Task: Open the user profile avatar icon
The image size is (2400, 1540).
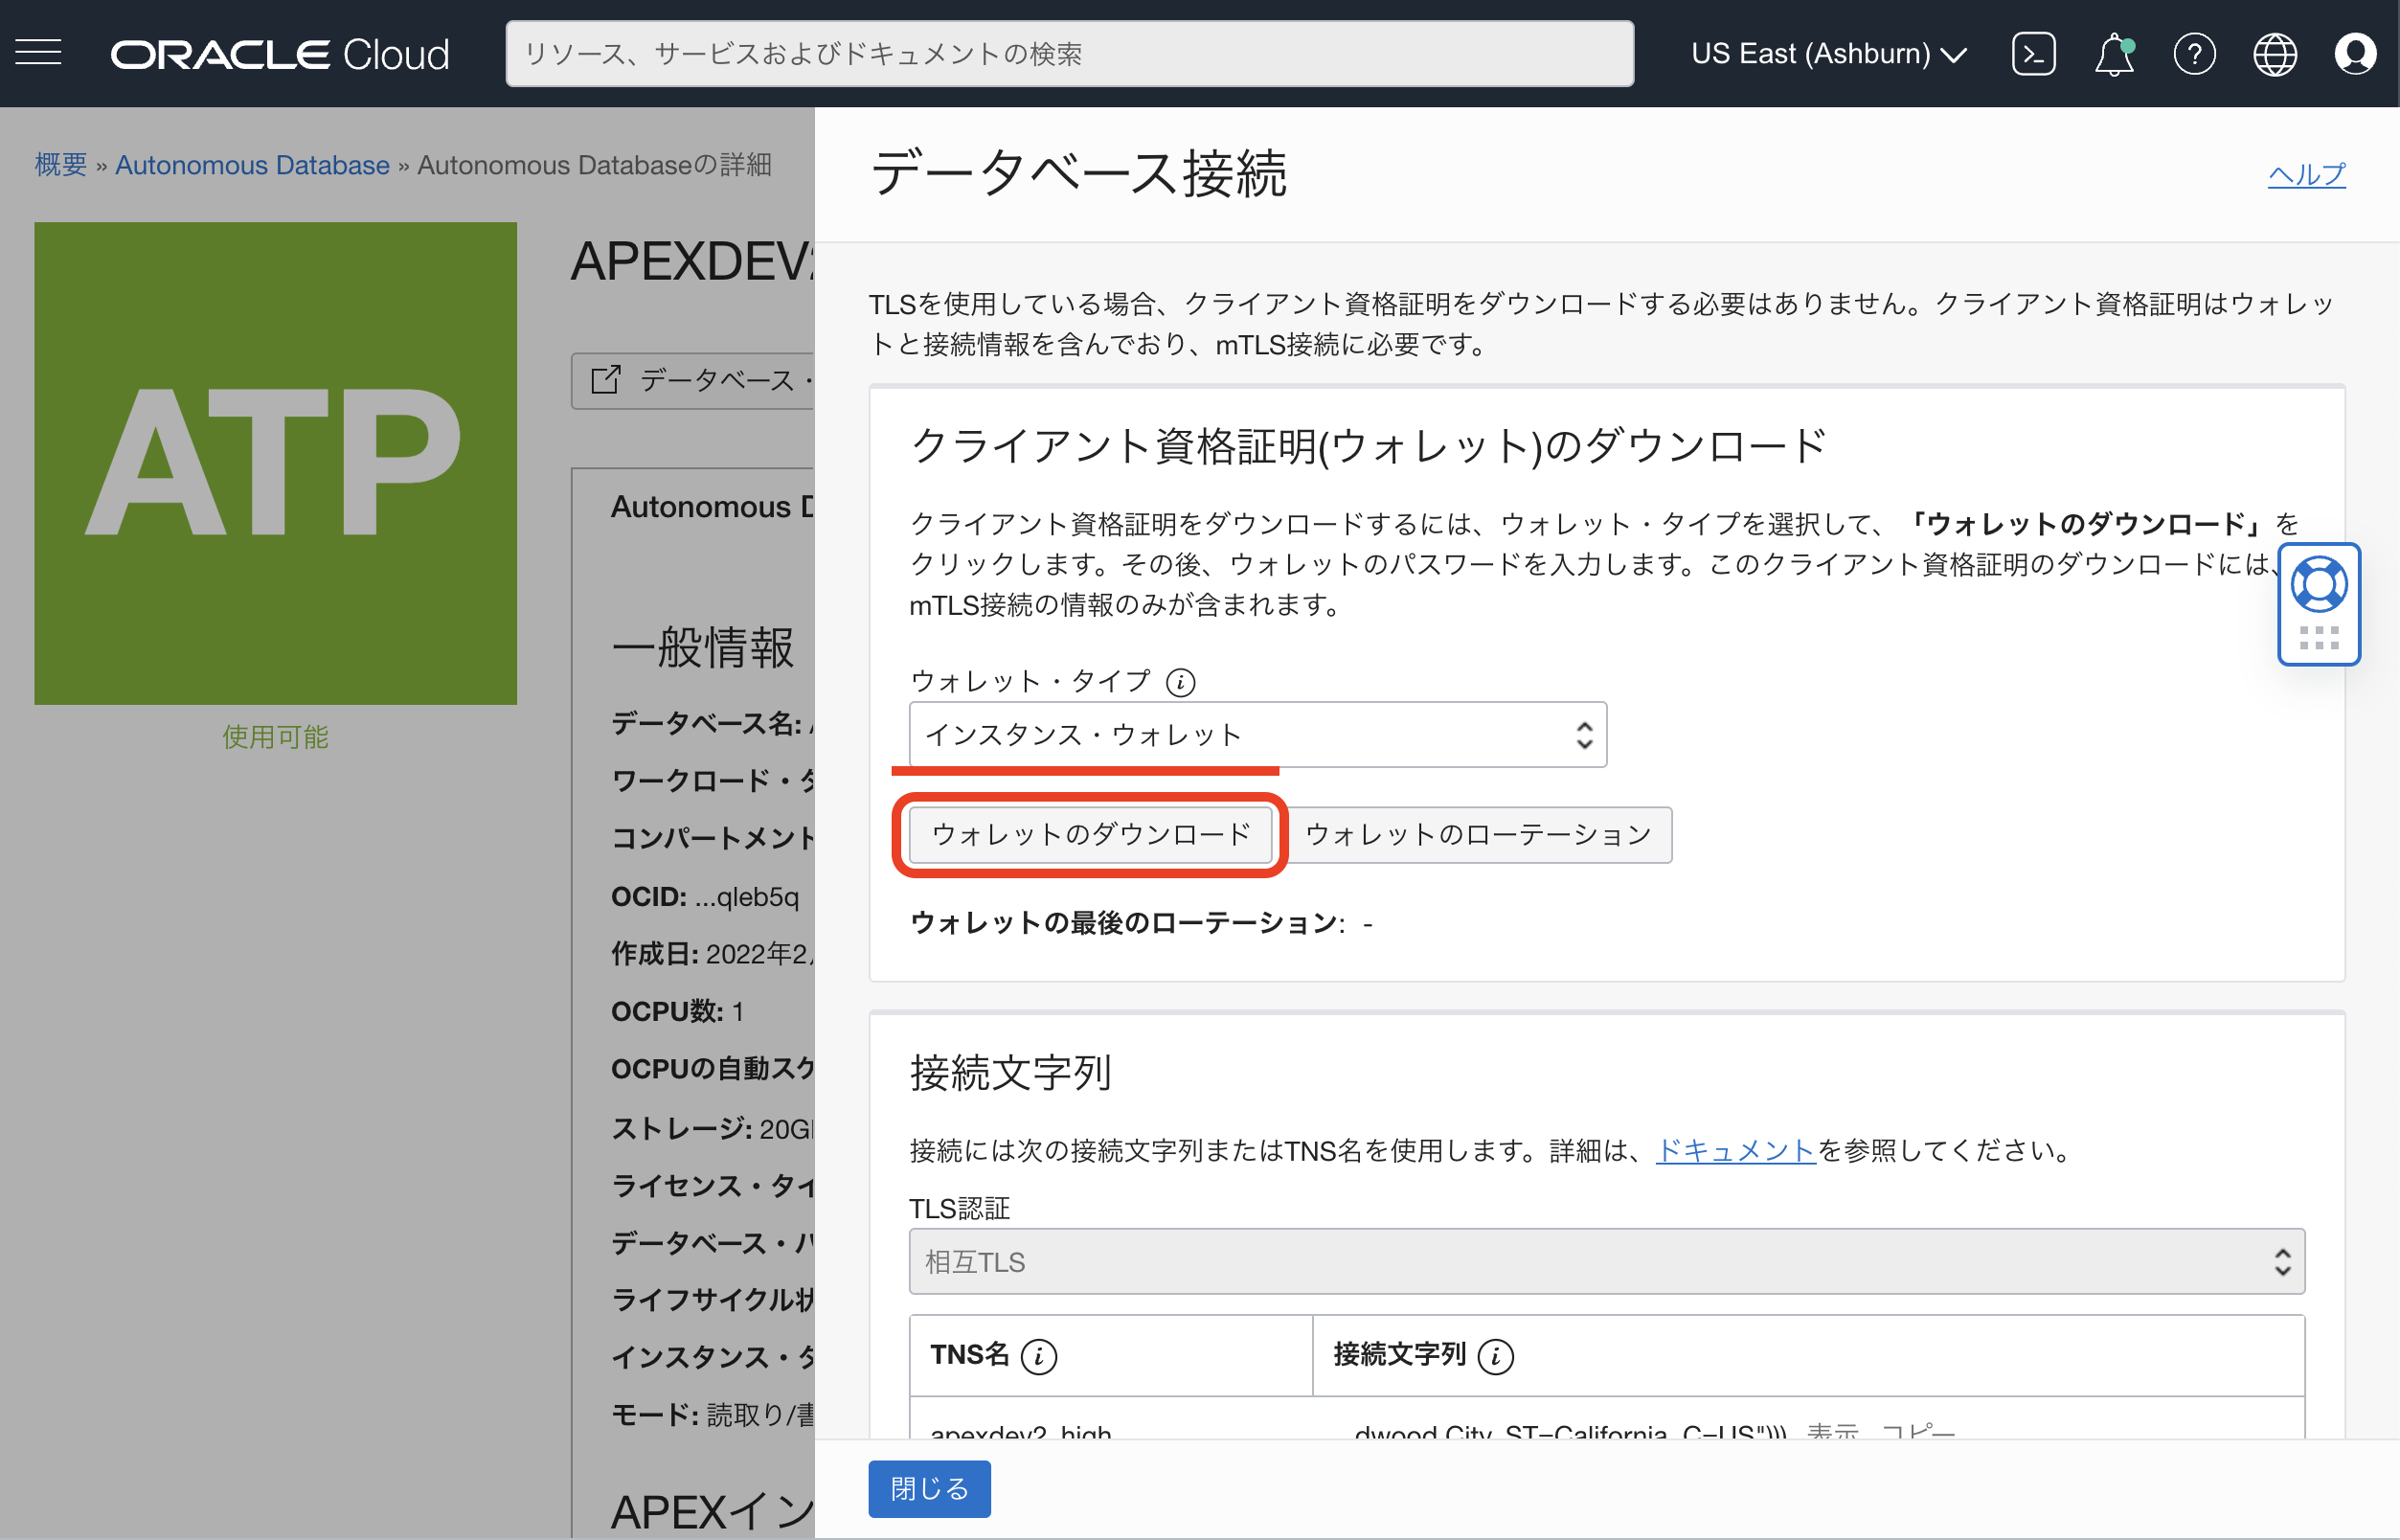Action: (2354, 54)
